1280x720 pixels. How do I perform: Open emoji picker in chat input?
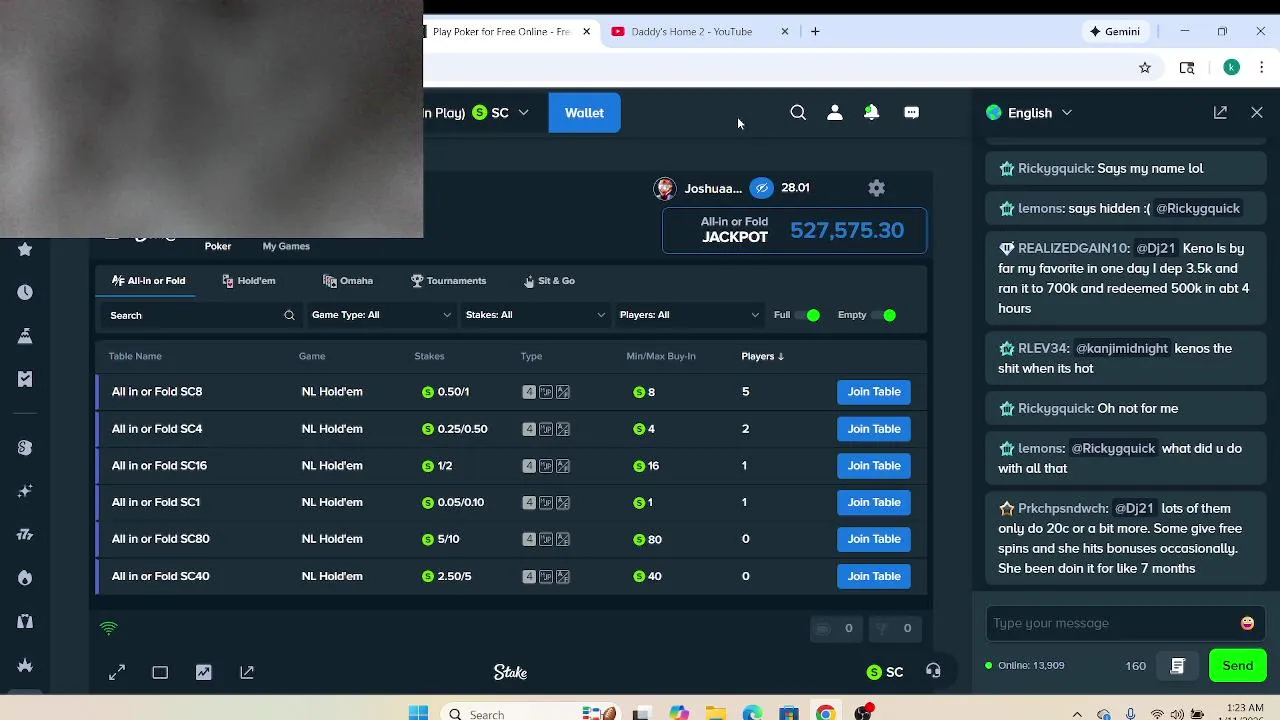tap(1247, 623)
